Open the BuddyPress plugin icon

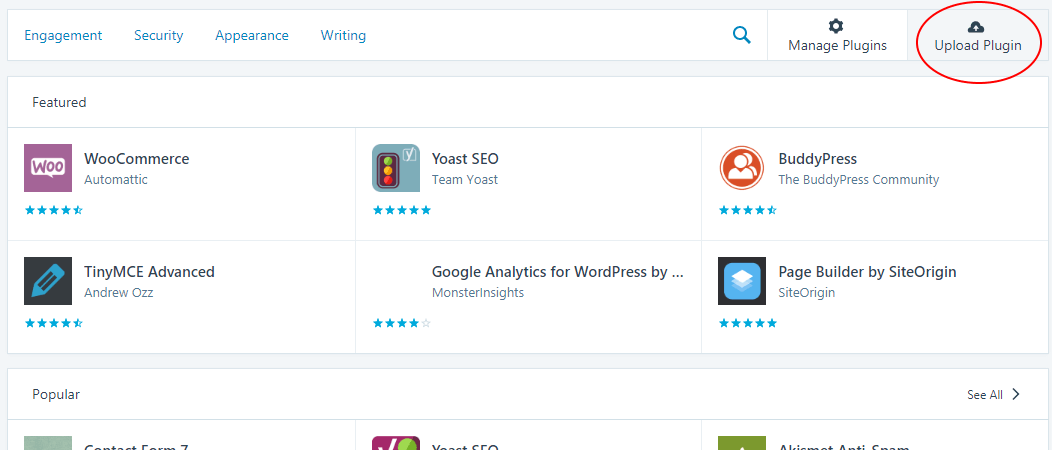pyautogui.click(x=742, y=168)
